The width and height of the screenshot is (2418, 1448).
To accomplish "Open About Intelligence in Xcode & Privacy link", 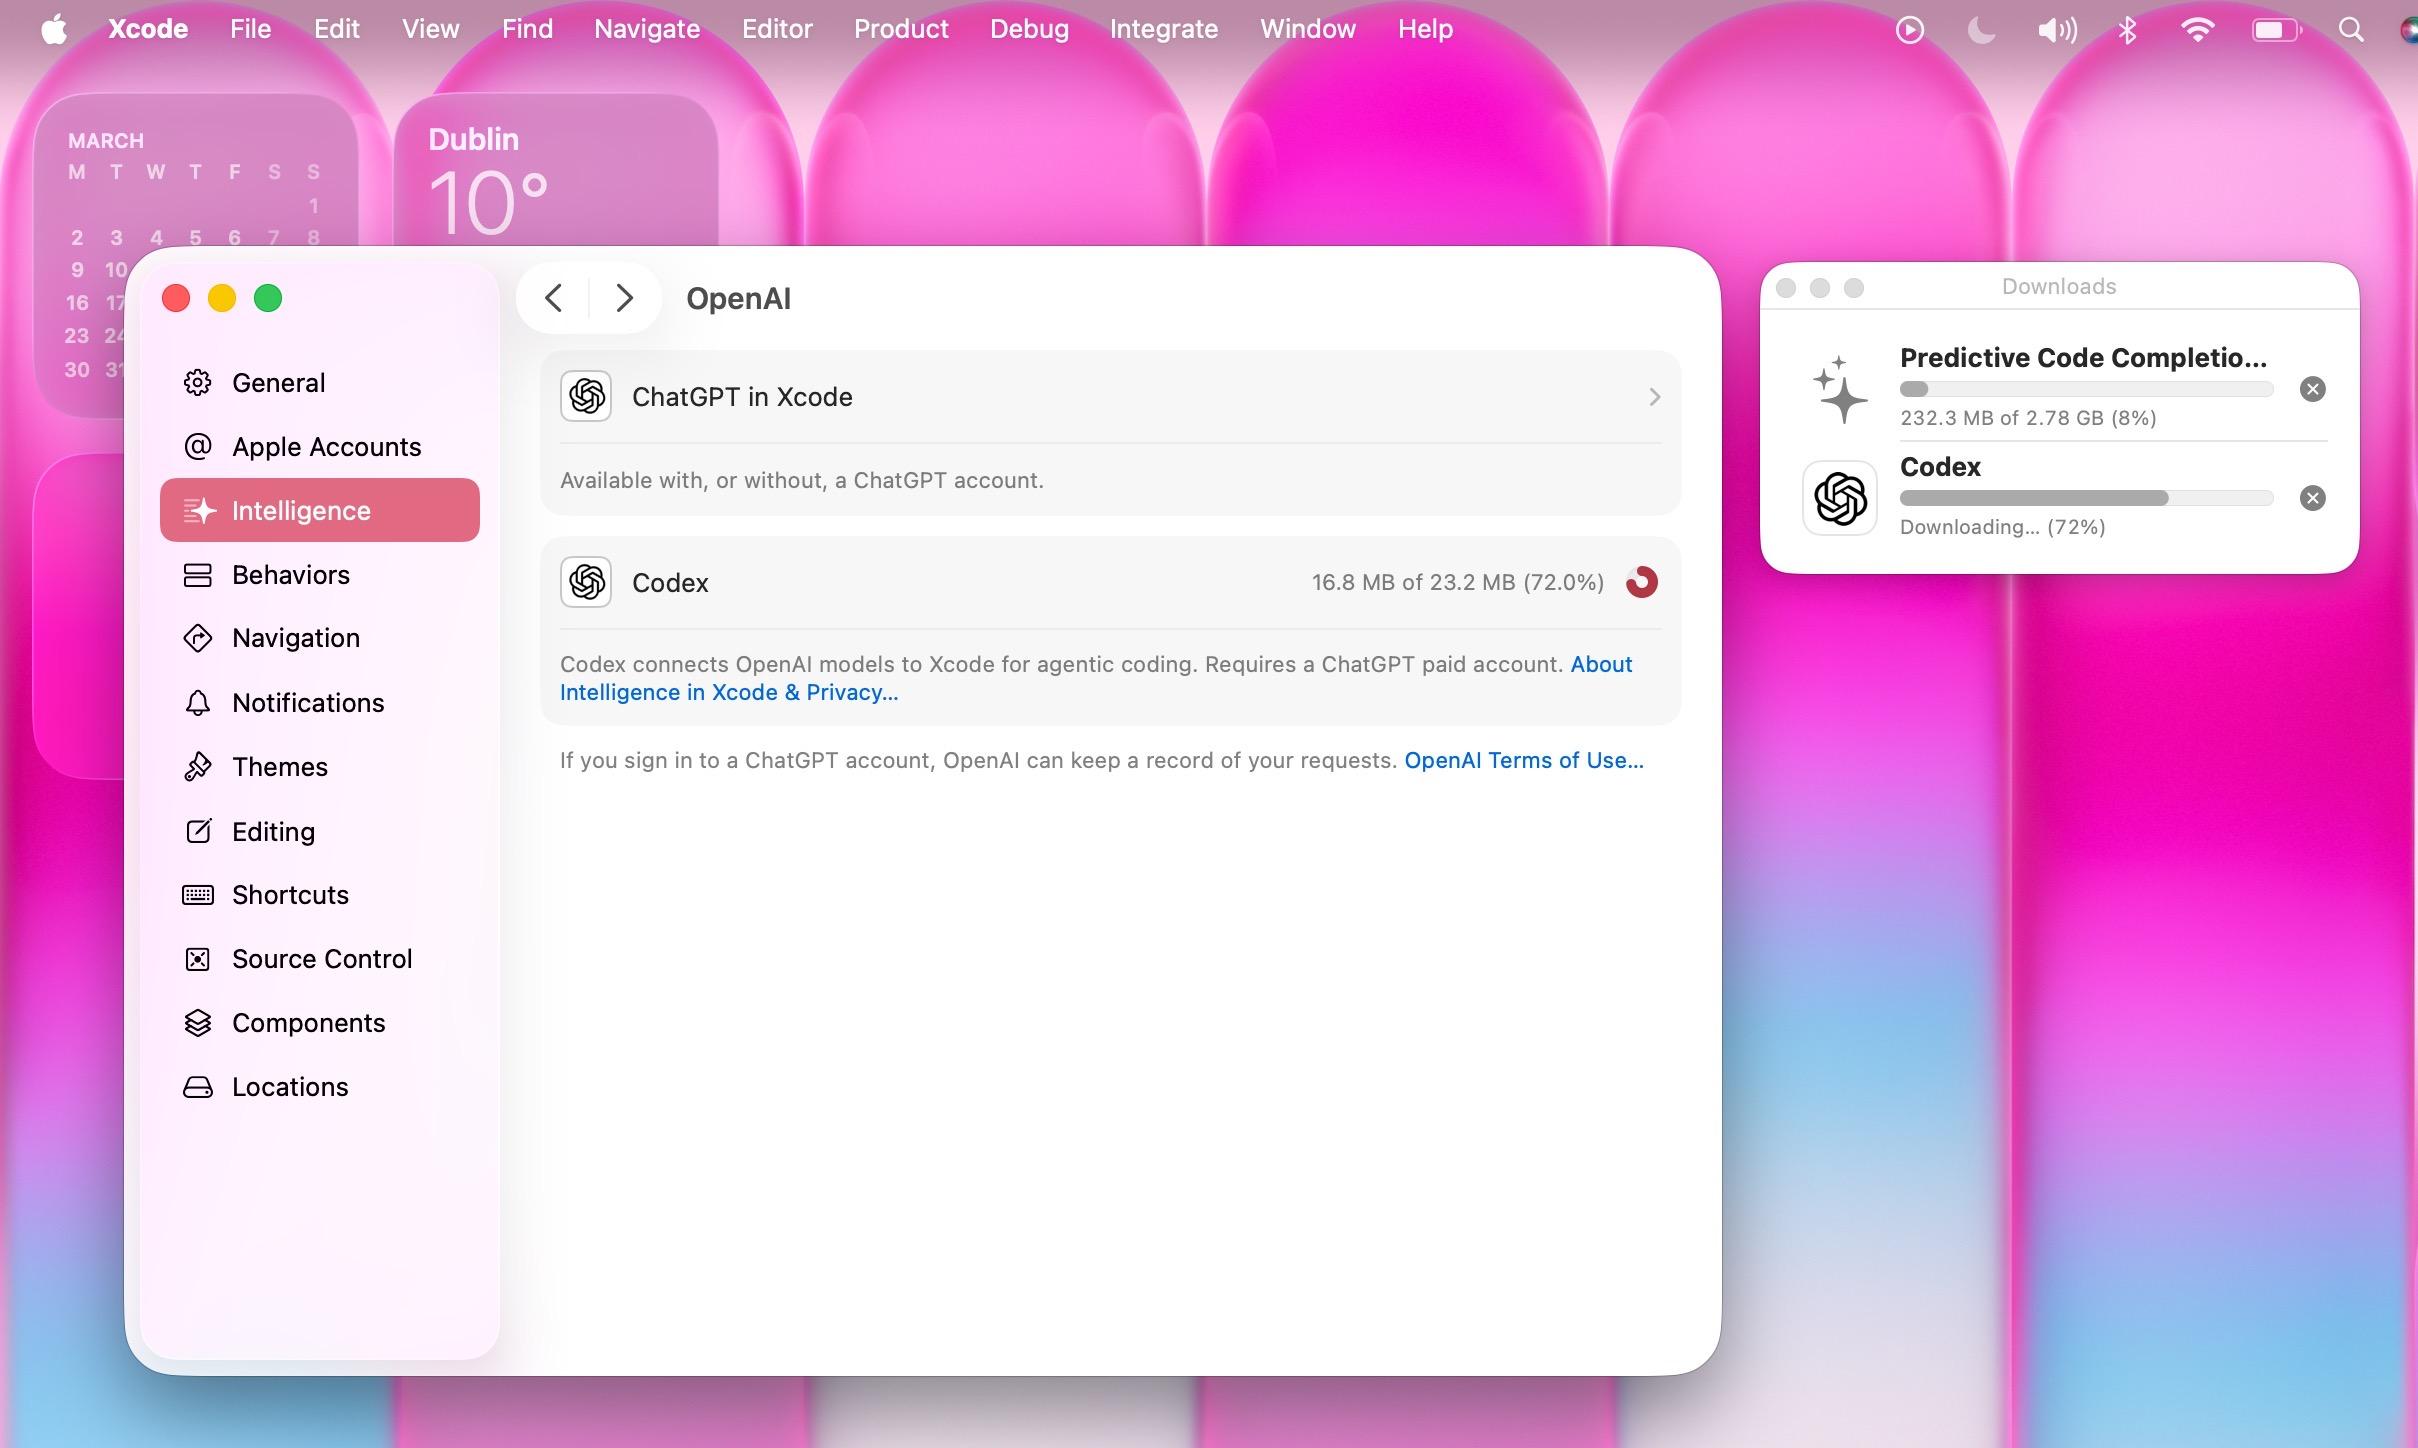I will coord(1096,678).
